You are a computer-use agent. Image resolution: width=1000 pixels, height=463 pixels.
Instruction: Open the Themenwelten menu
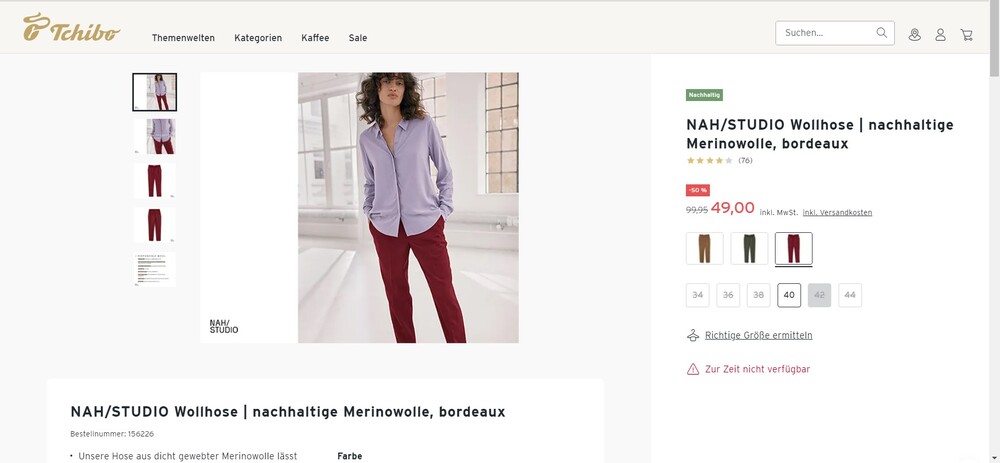[183, 38]
